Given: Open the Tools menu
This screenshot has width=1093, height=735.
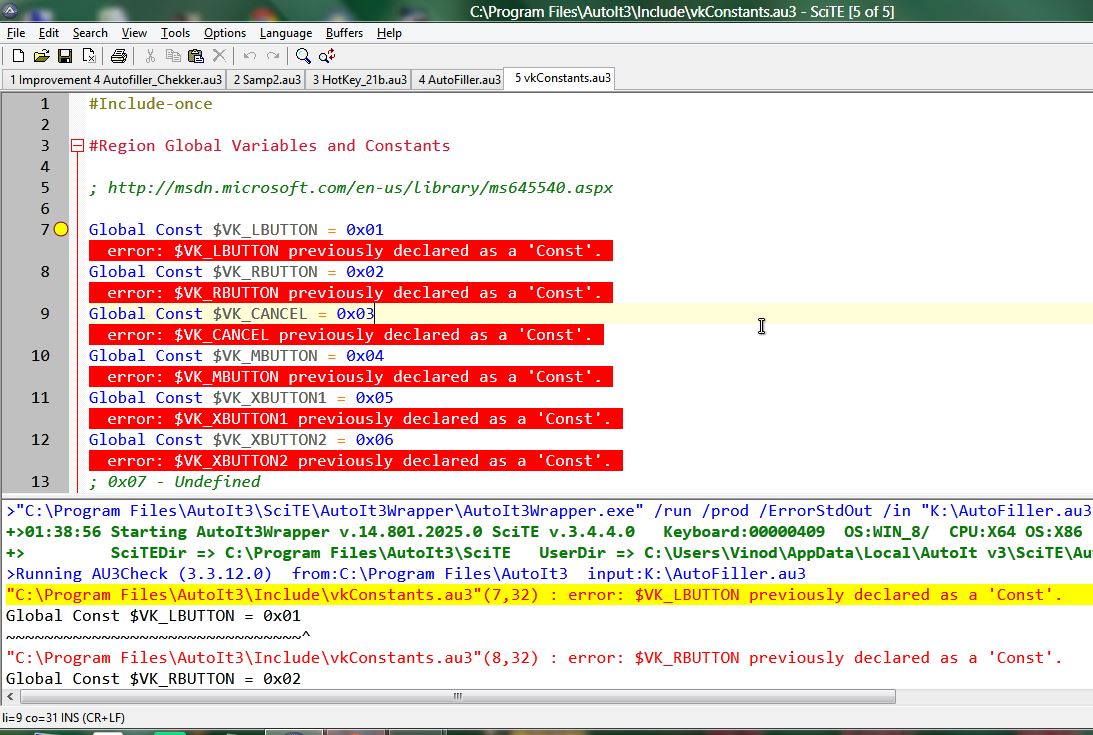Looking at the screenshot, I should [x=175, y=33].
